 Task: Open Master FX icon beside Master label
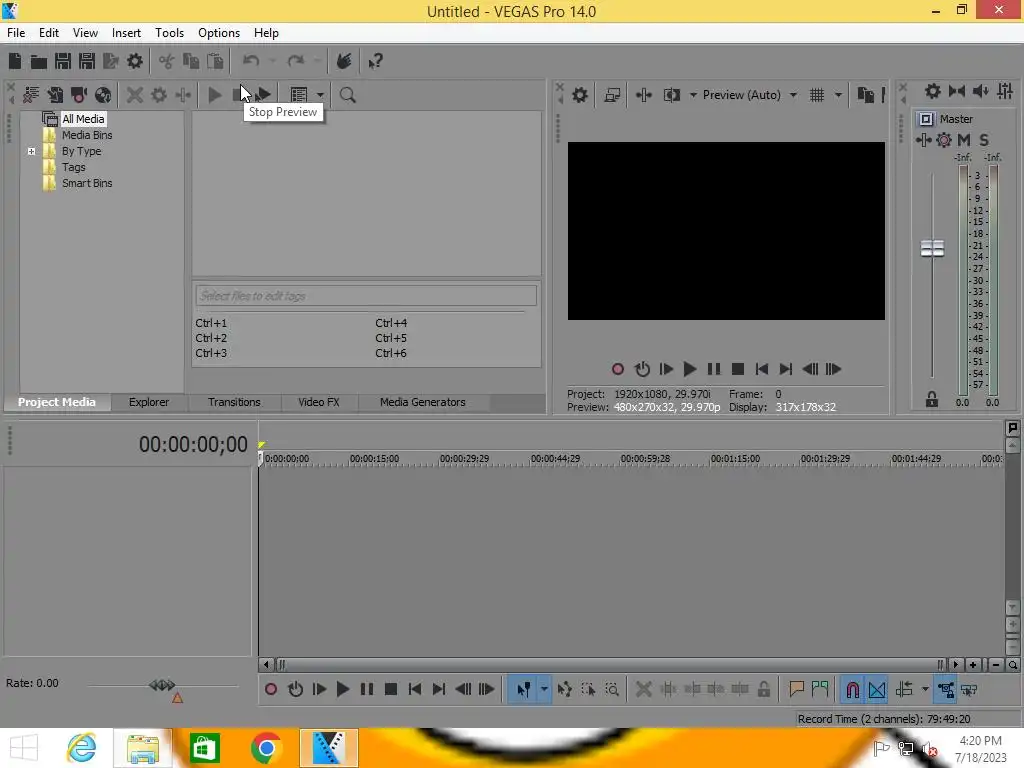point(925,119)
